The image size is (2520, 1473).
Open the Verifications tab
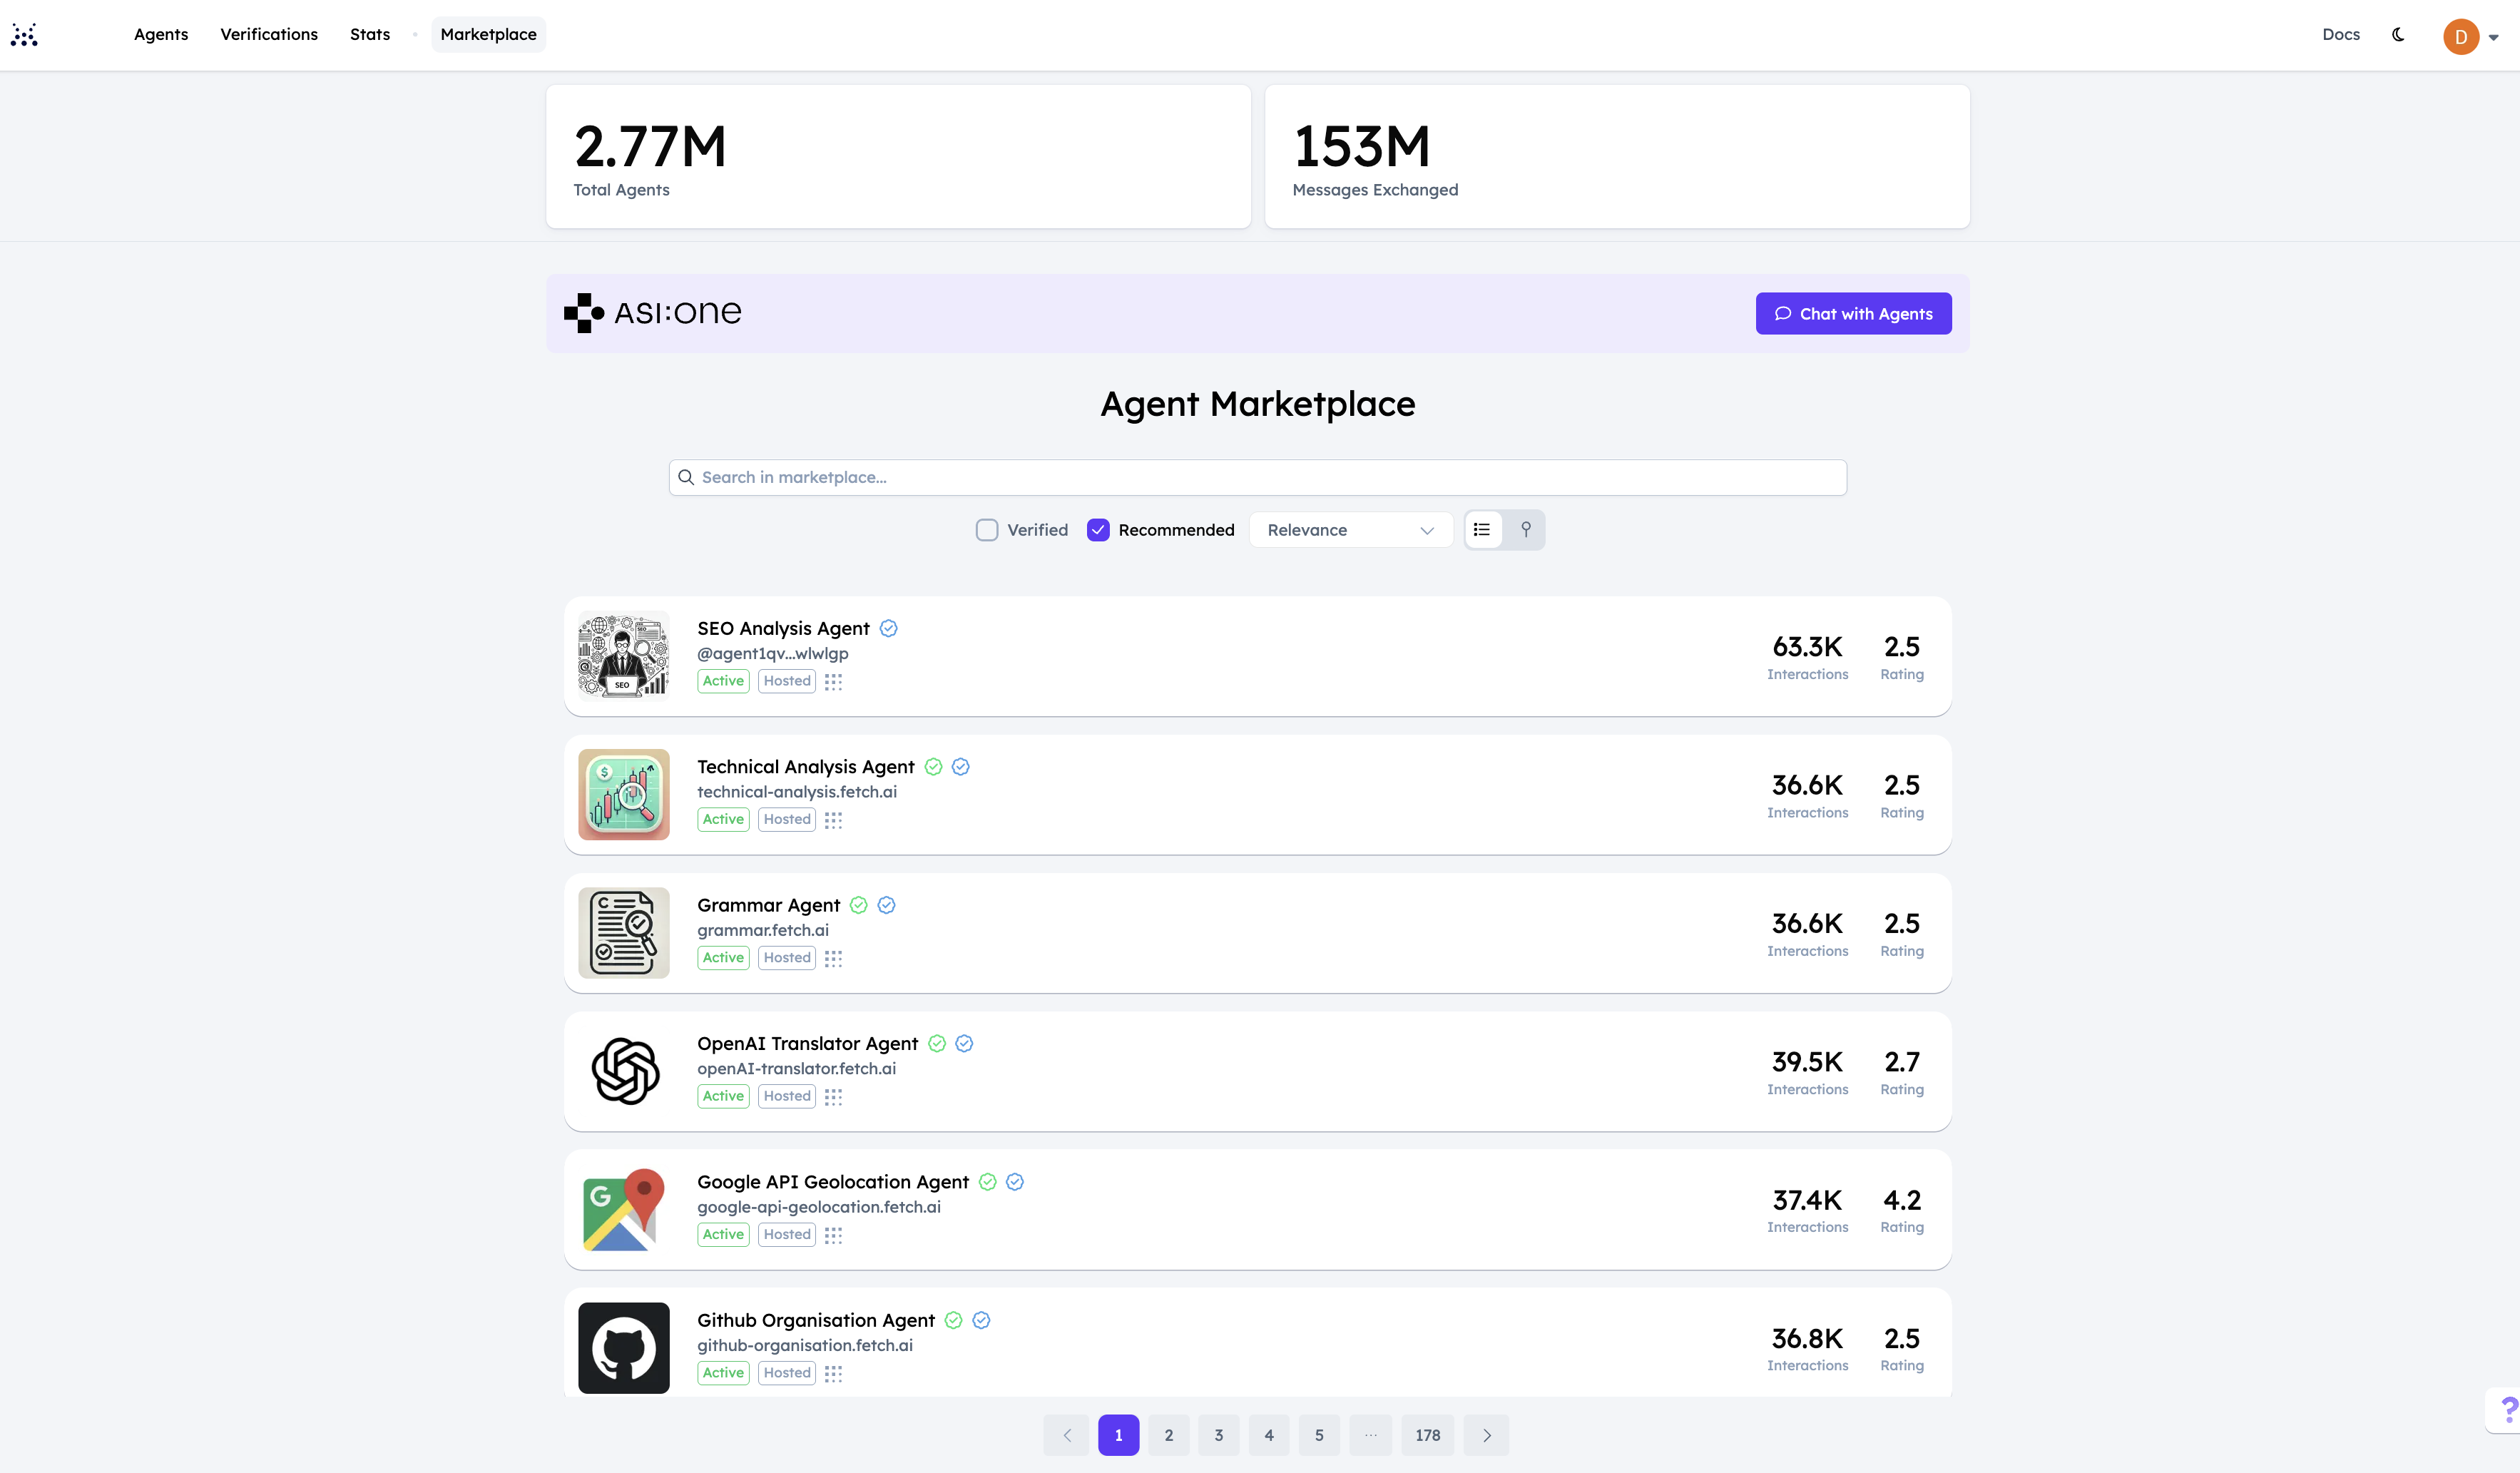[269, 35]
